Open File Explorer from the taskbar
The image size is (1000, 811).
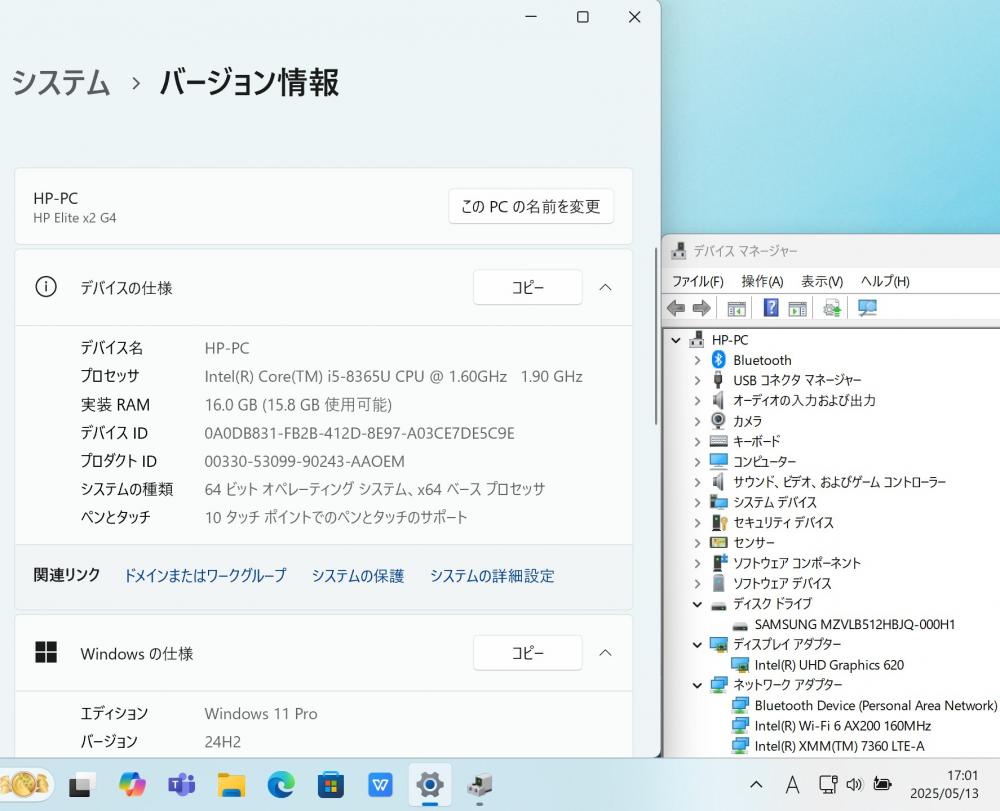pos(231,784)
